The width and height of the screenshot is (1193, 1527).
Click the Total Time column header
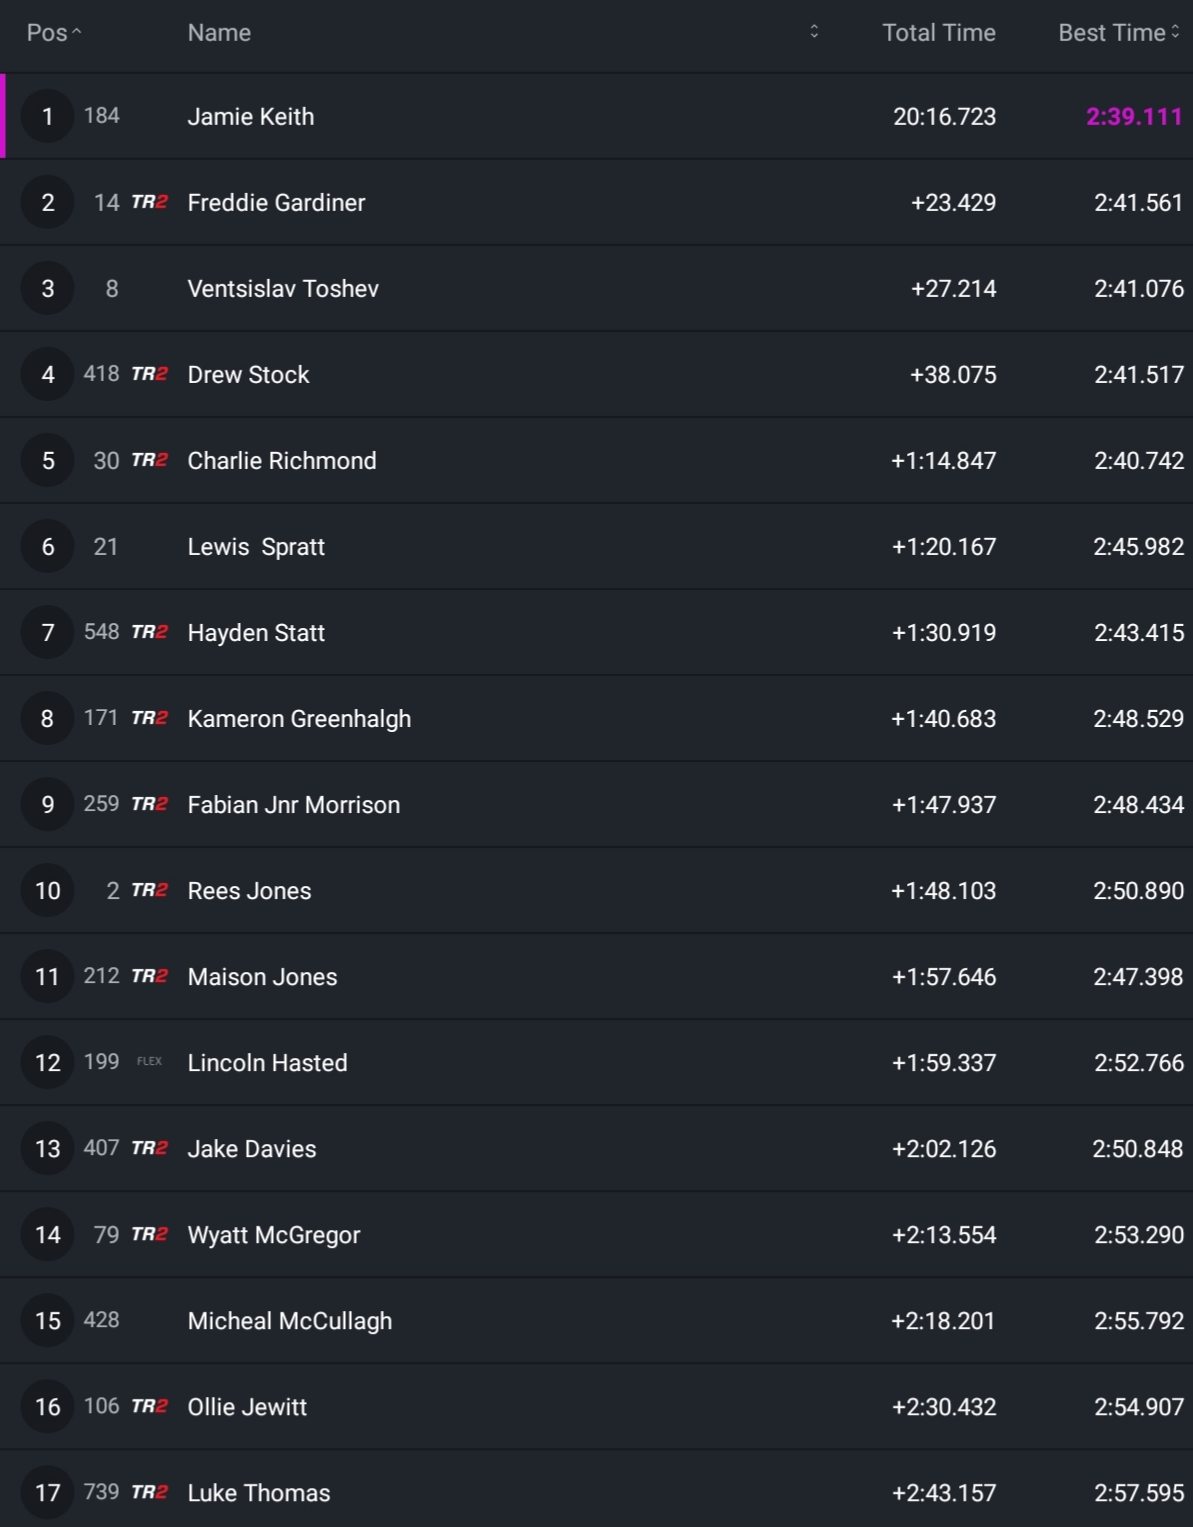coord(938,33)
